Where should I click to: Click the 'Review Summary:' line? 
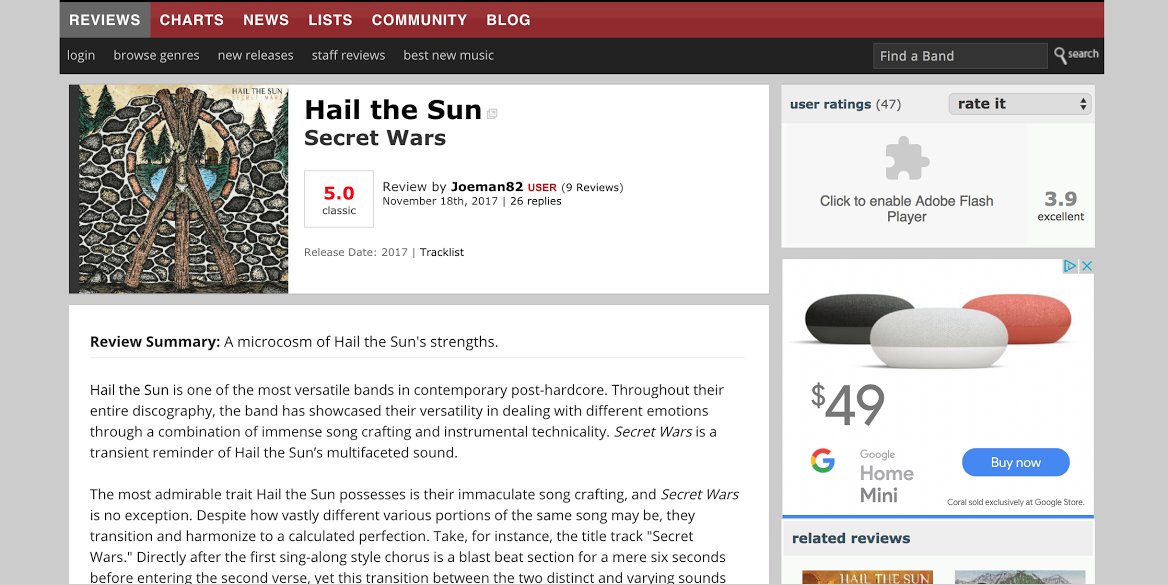coord(294,342)
